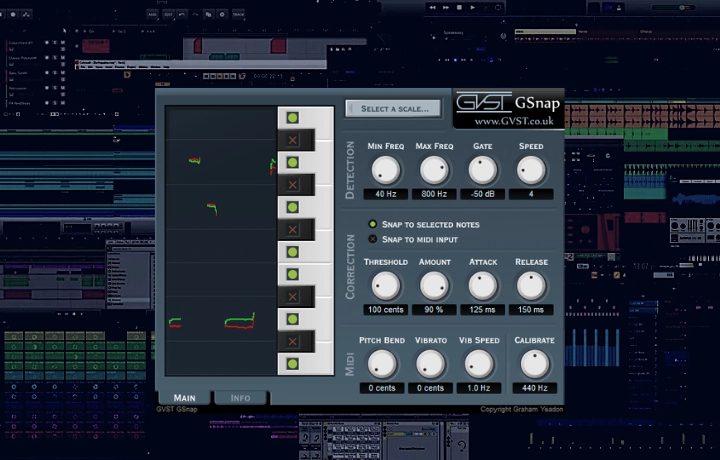Click the 150 ms release value
Screen dimensions: 720x460
(x=531, y=310)
